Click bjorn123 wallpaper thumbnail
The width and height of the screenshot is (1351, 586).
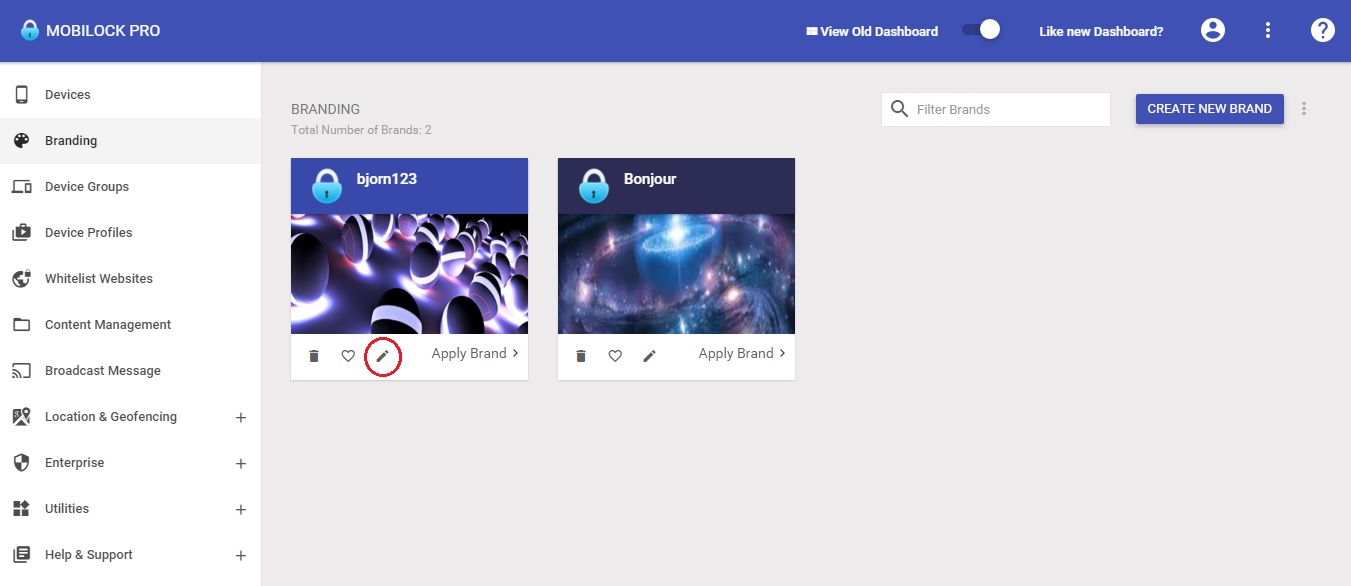click(409, 274)
